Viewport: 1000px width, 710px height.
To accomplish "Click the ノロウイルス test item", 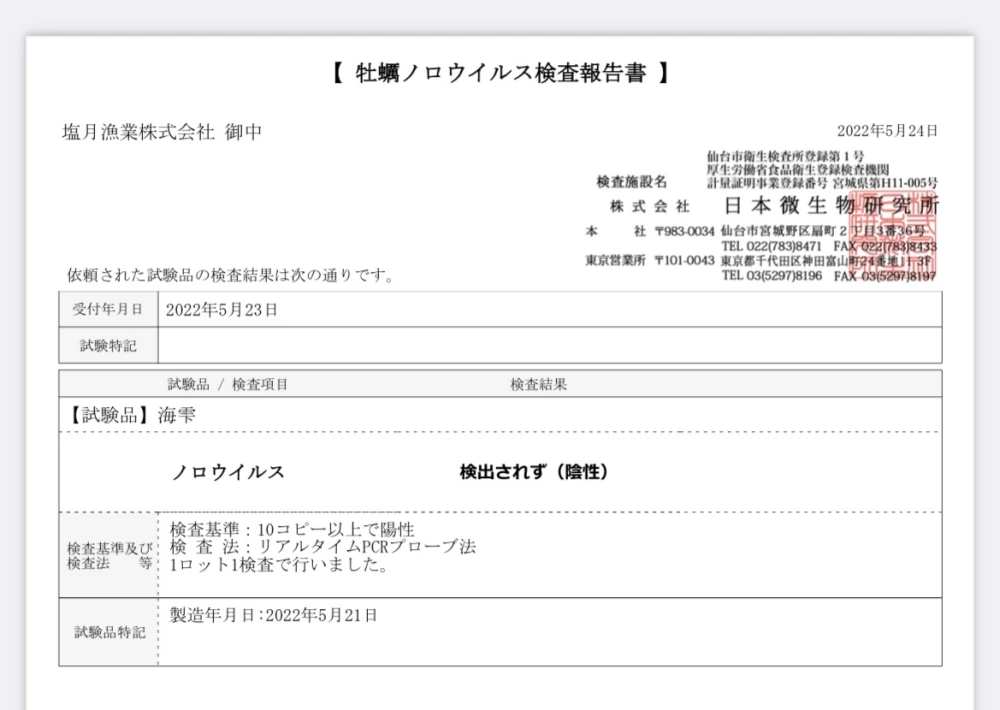I will click(228, 472).
